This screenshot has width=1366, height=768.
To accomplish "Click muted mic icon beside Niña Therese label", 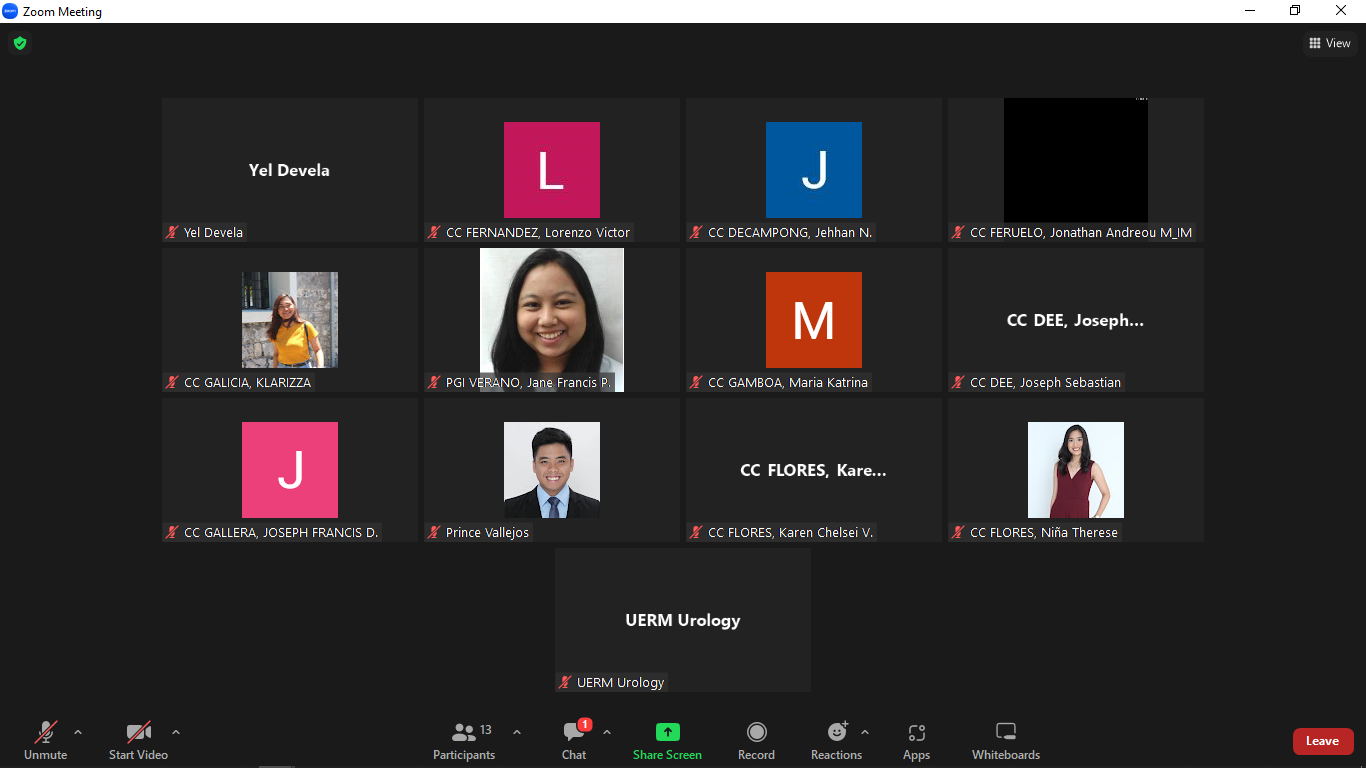I will coord(959,532).
